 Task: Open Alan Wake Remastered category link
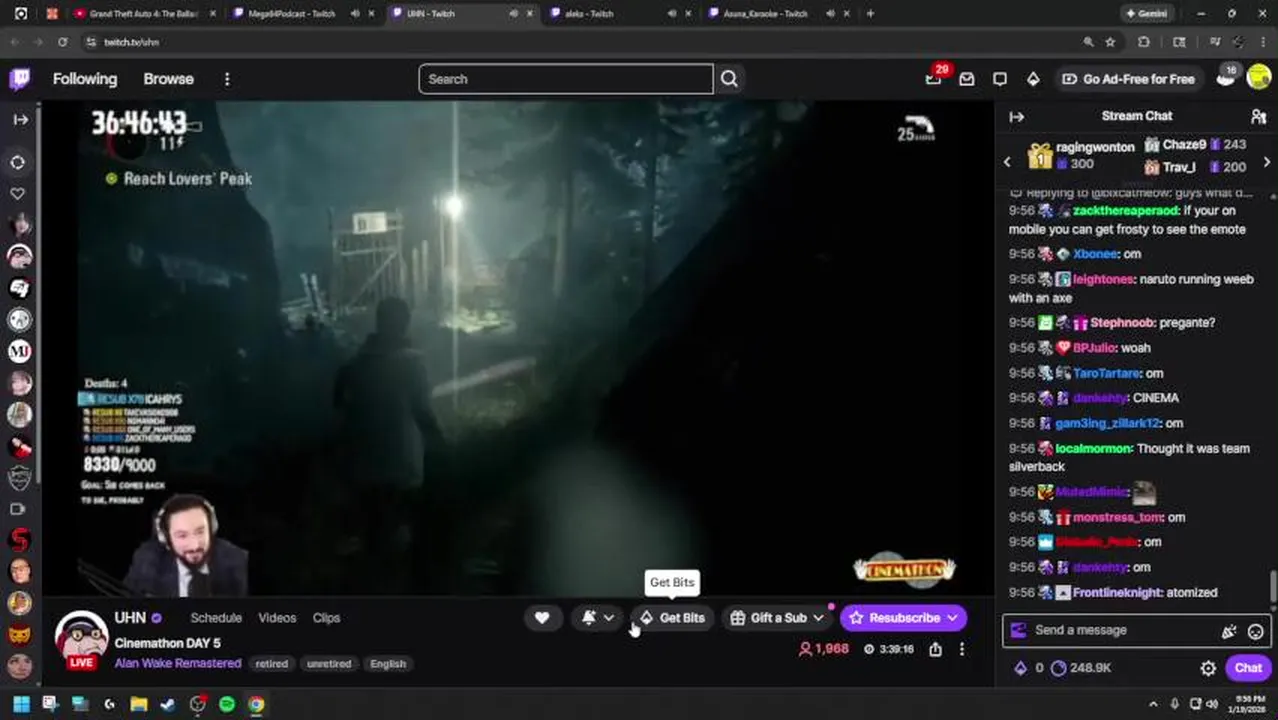point(178,663)
